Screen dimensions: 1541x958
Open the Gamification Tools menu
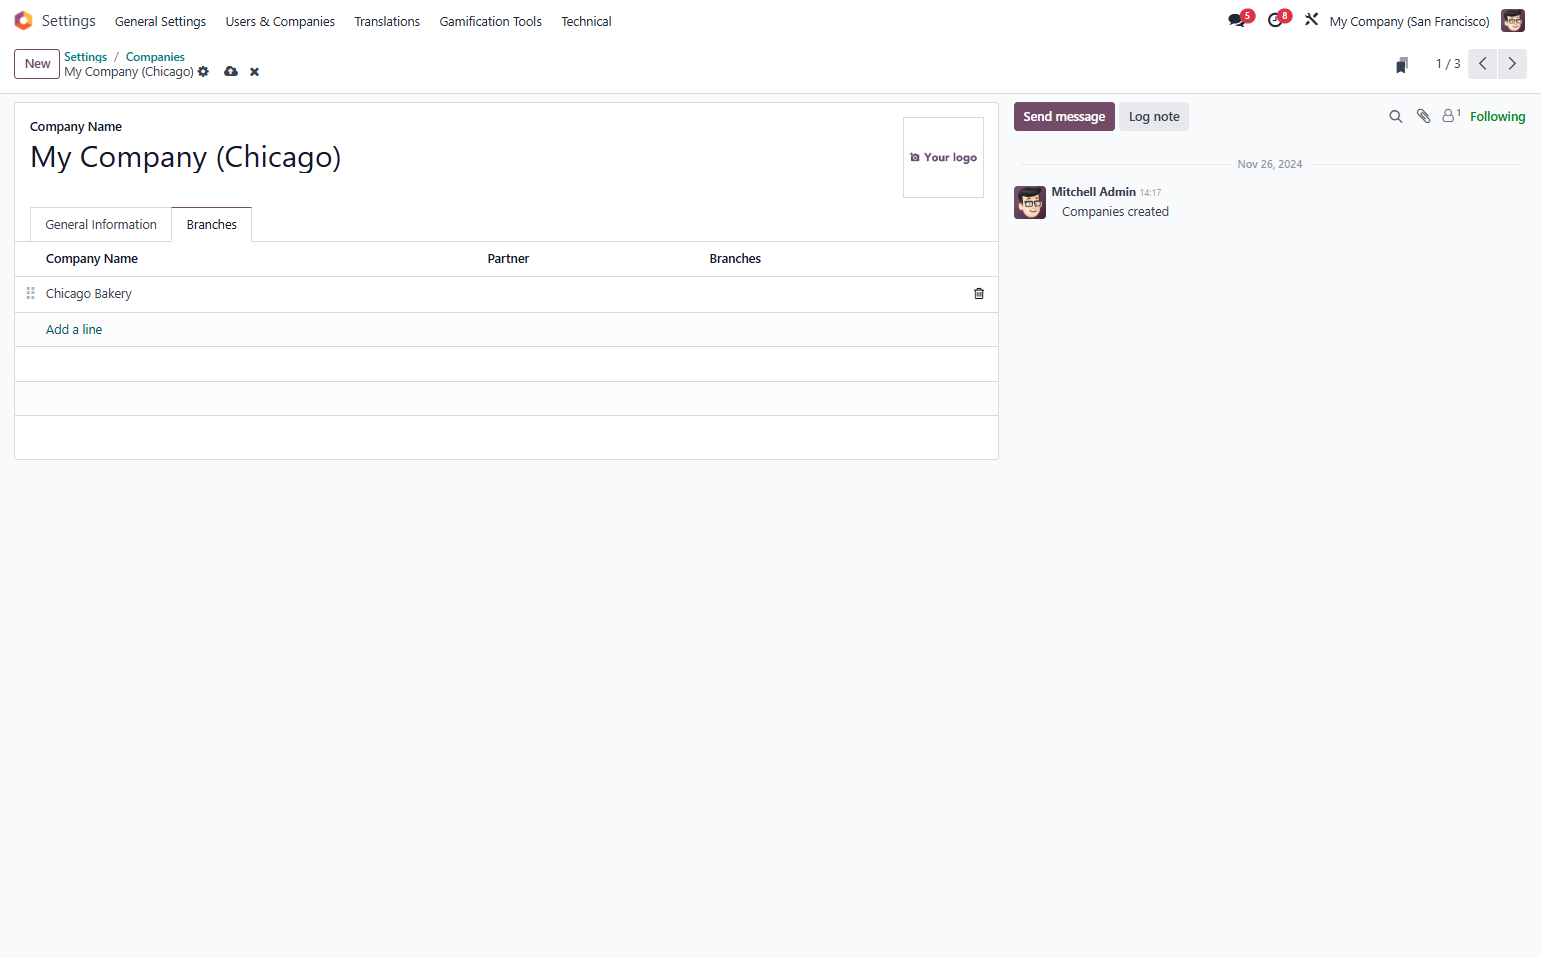490,22
